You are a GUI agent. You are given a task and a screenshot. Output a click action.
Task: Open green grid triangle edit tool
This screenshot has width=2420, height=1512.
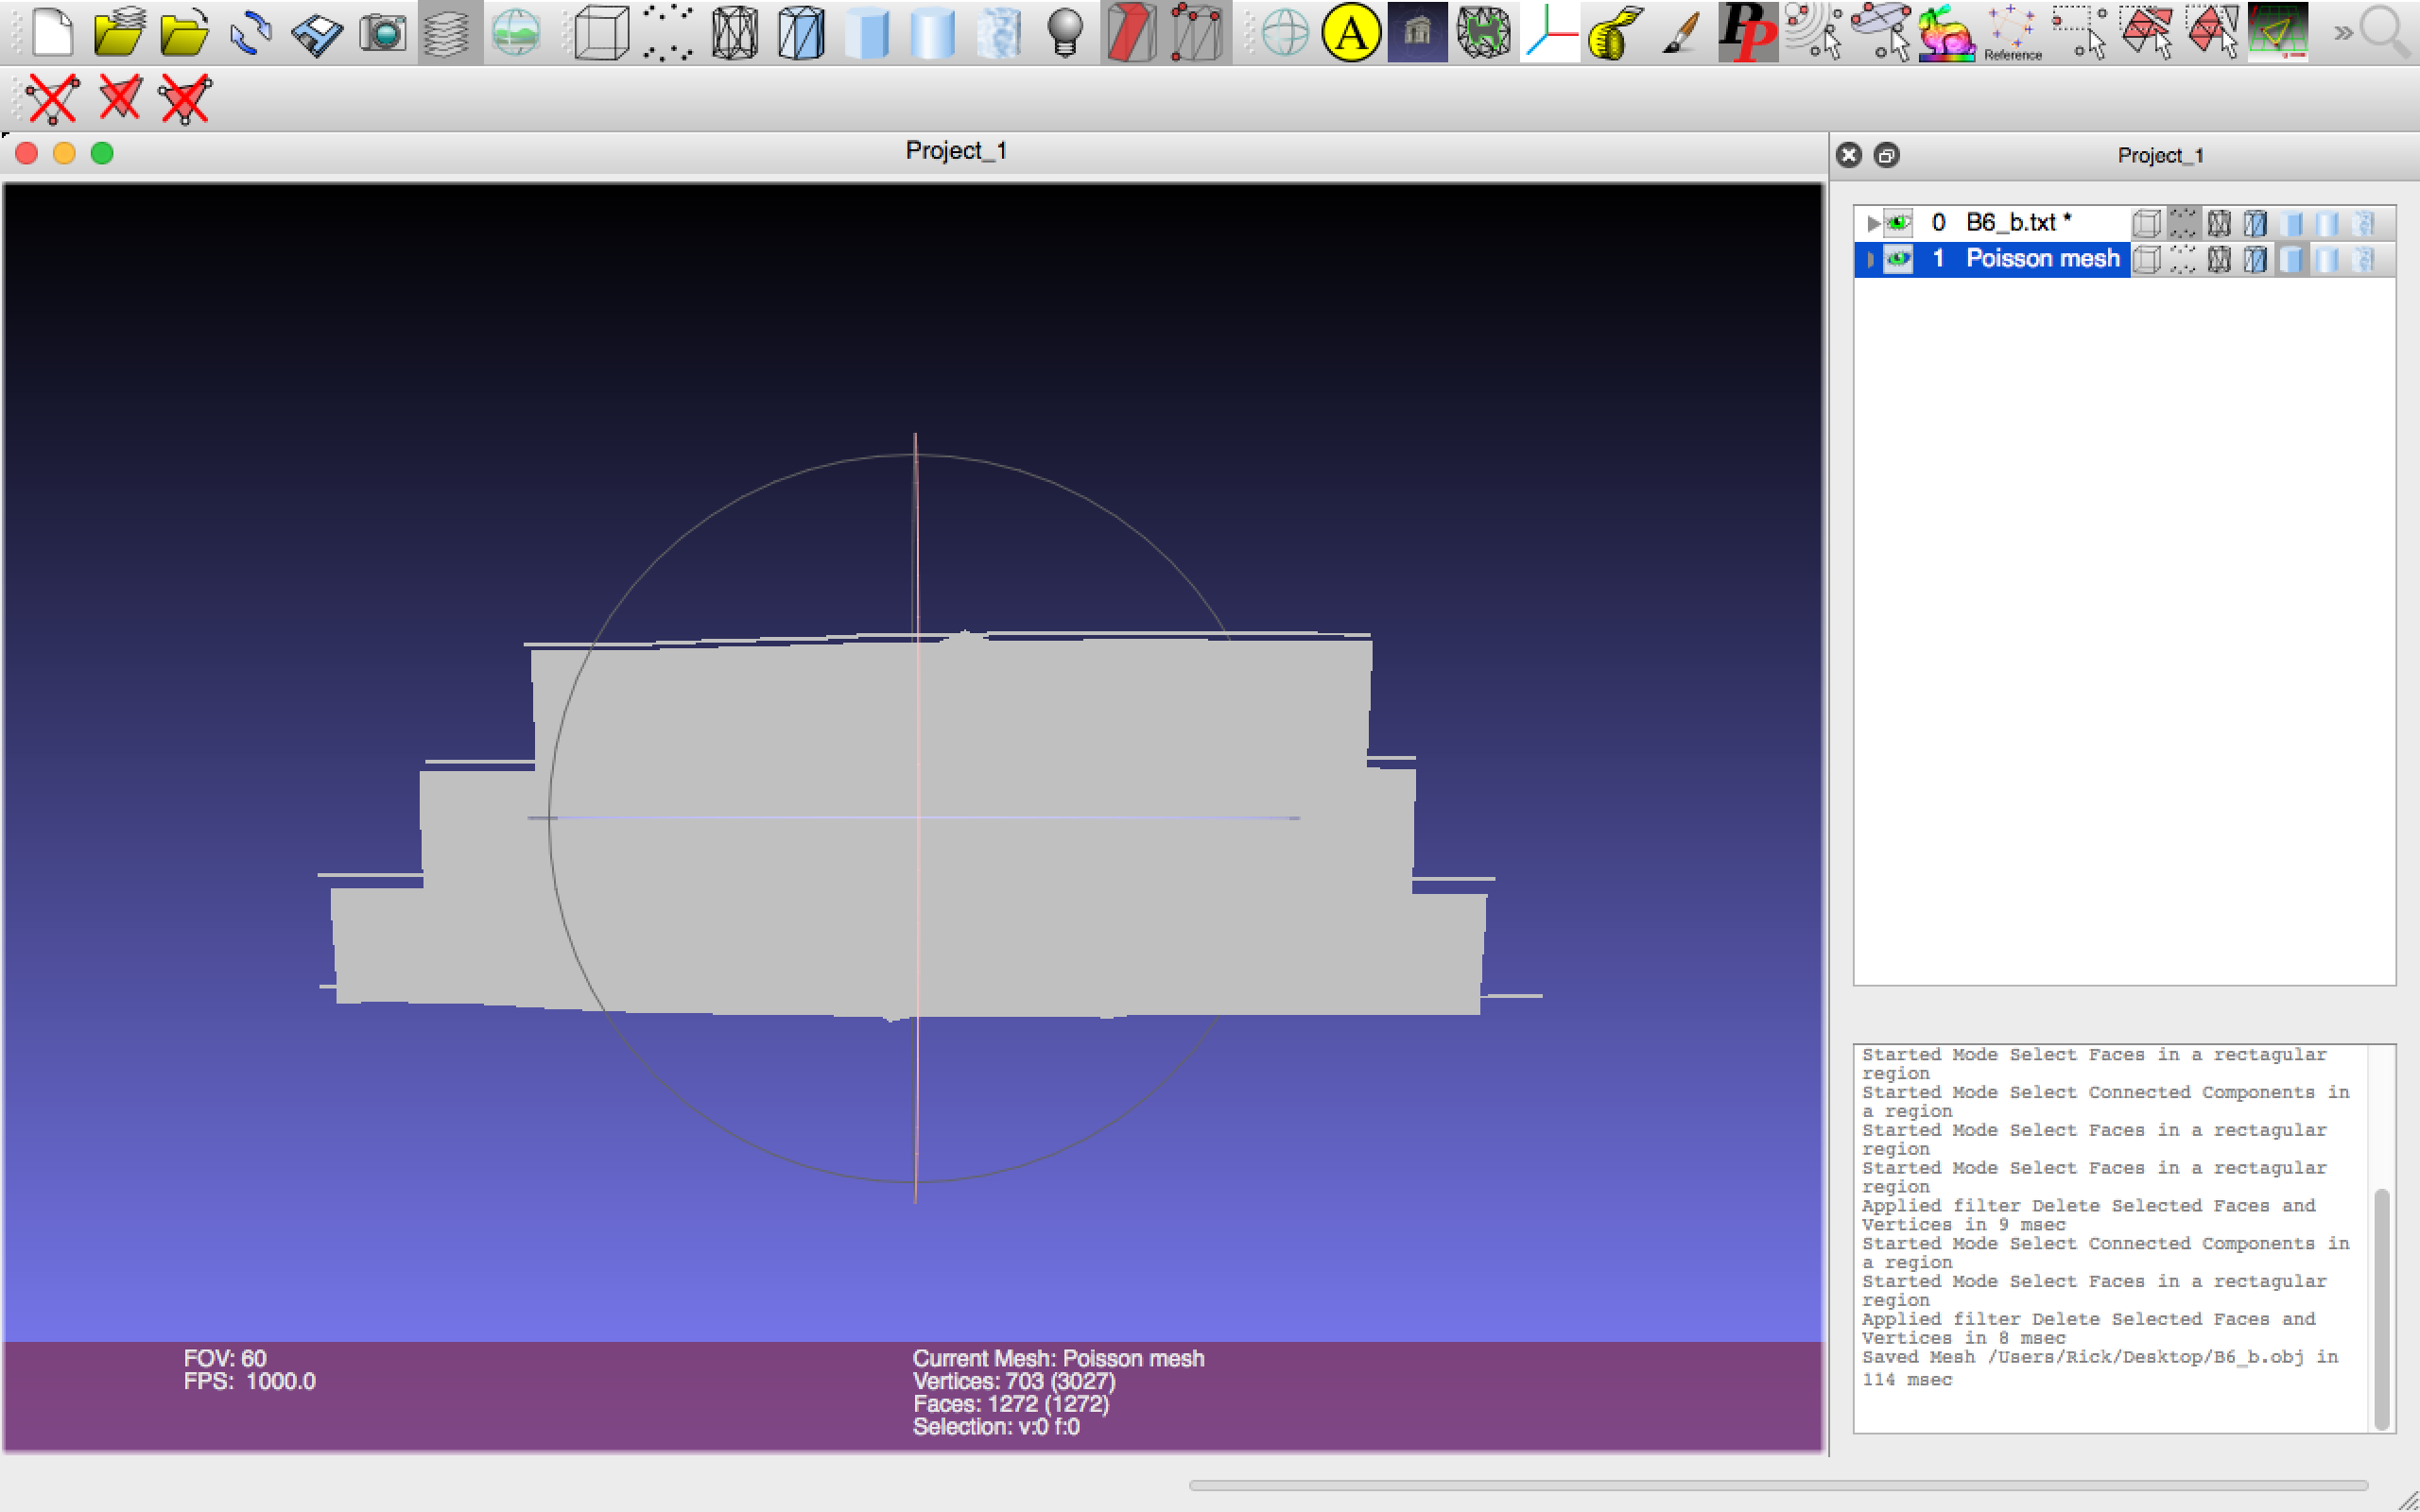(2278, 32)
